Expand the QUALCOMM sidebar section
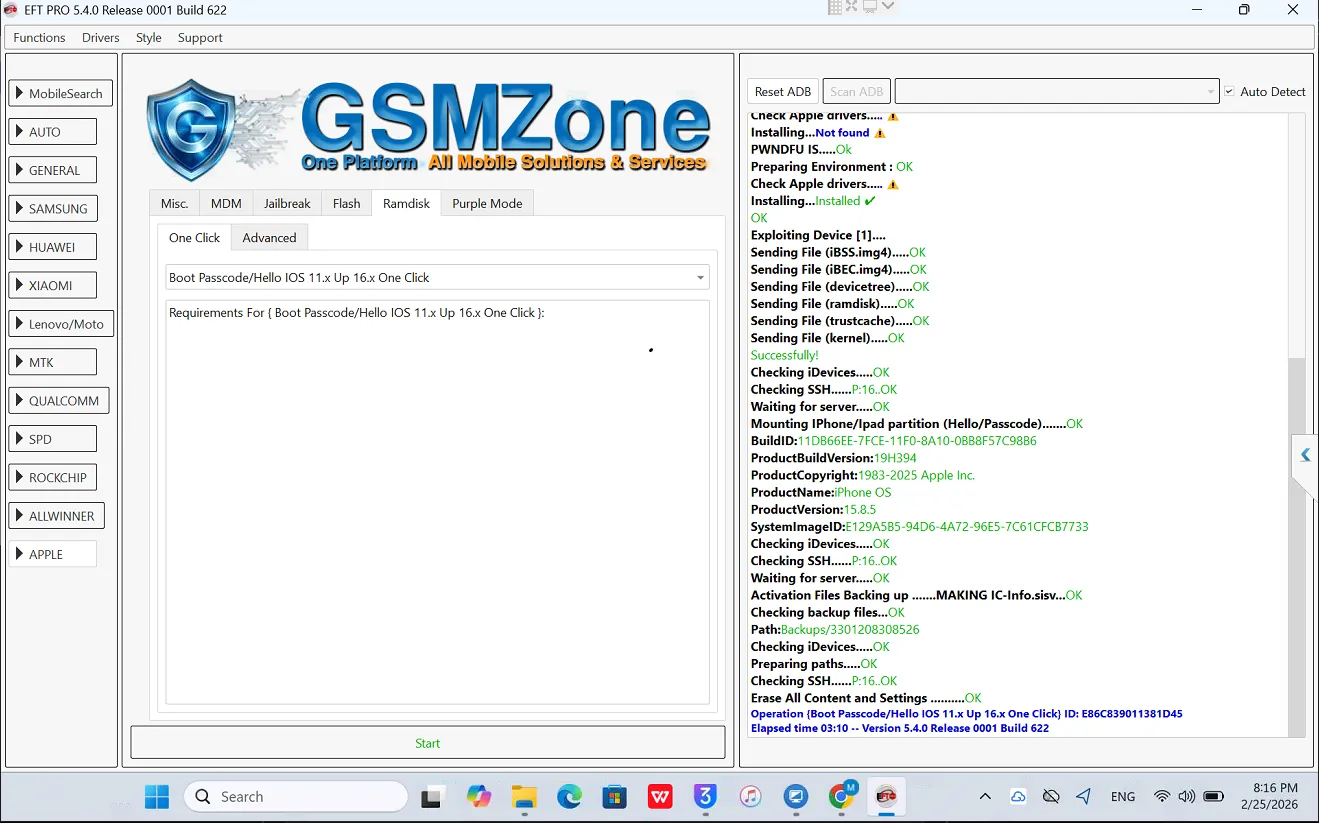 pos(59,401)
